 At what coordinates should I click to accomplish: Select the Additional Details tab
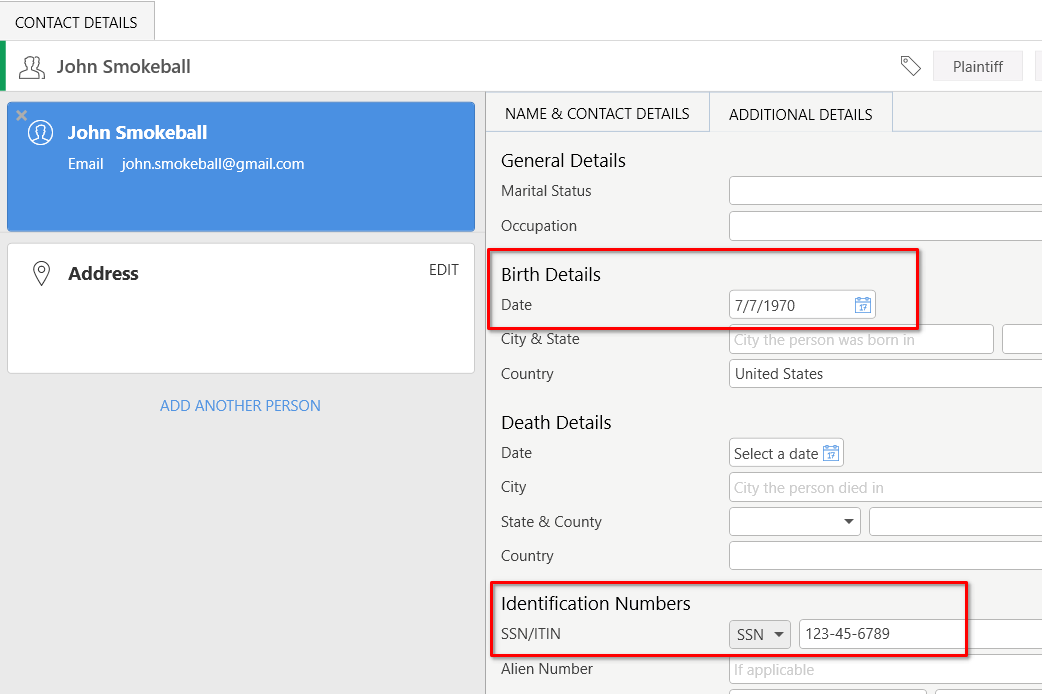800,114
